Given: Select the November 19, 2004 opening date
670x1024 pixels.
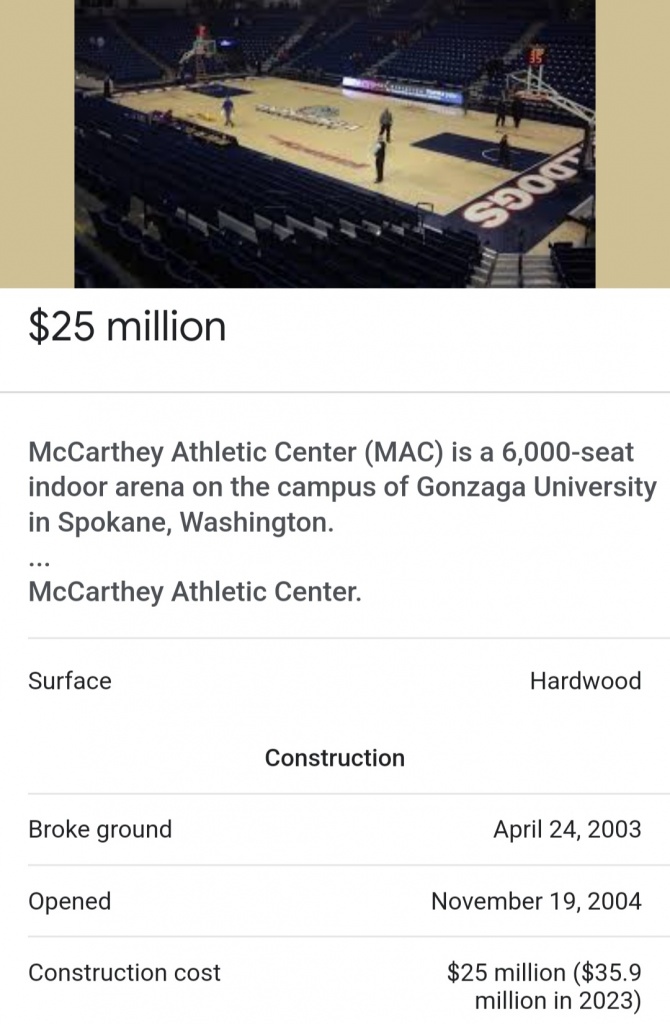Looking at the screenshot, I should pyautogui.click(x=536, y=902).
